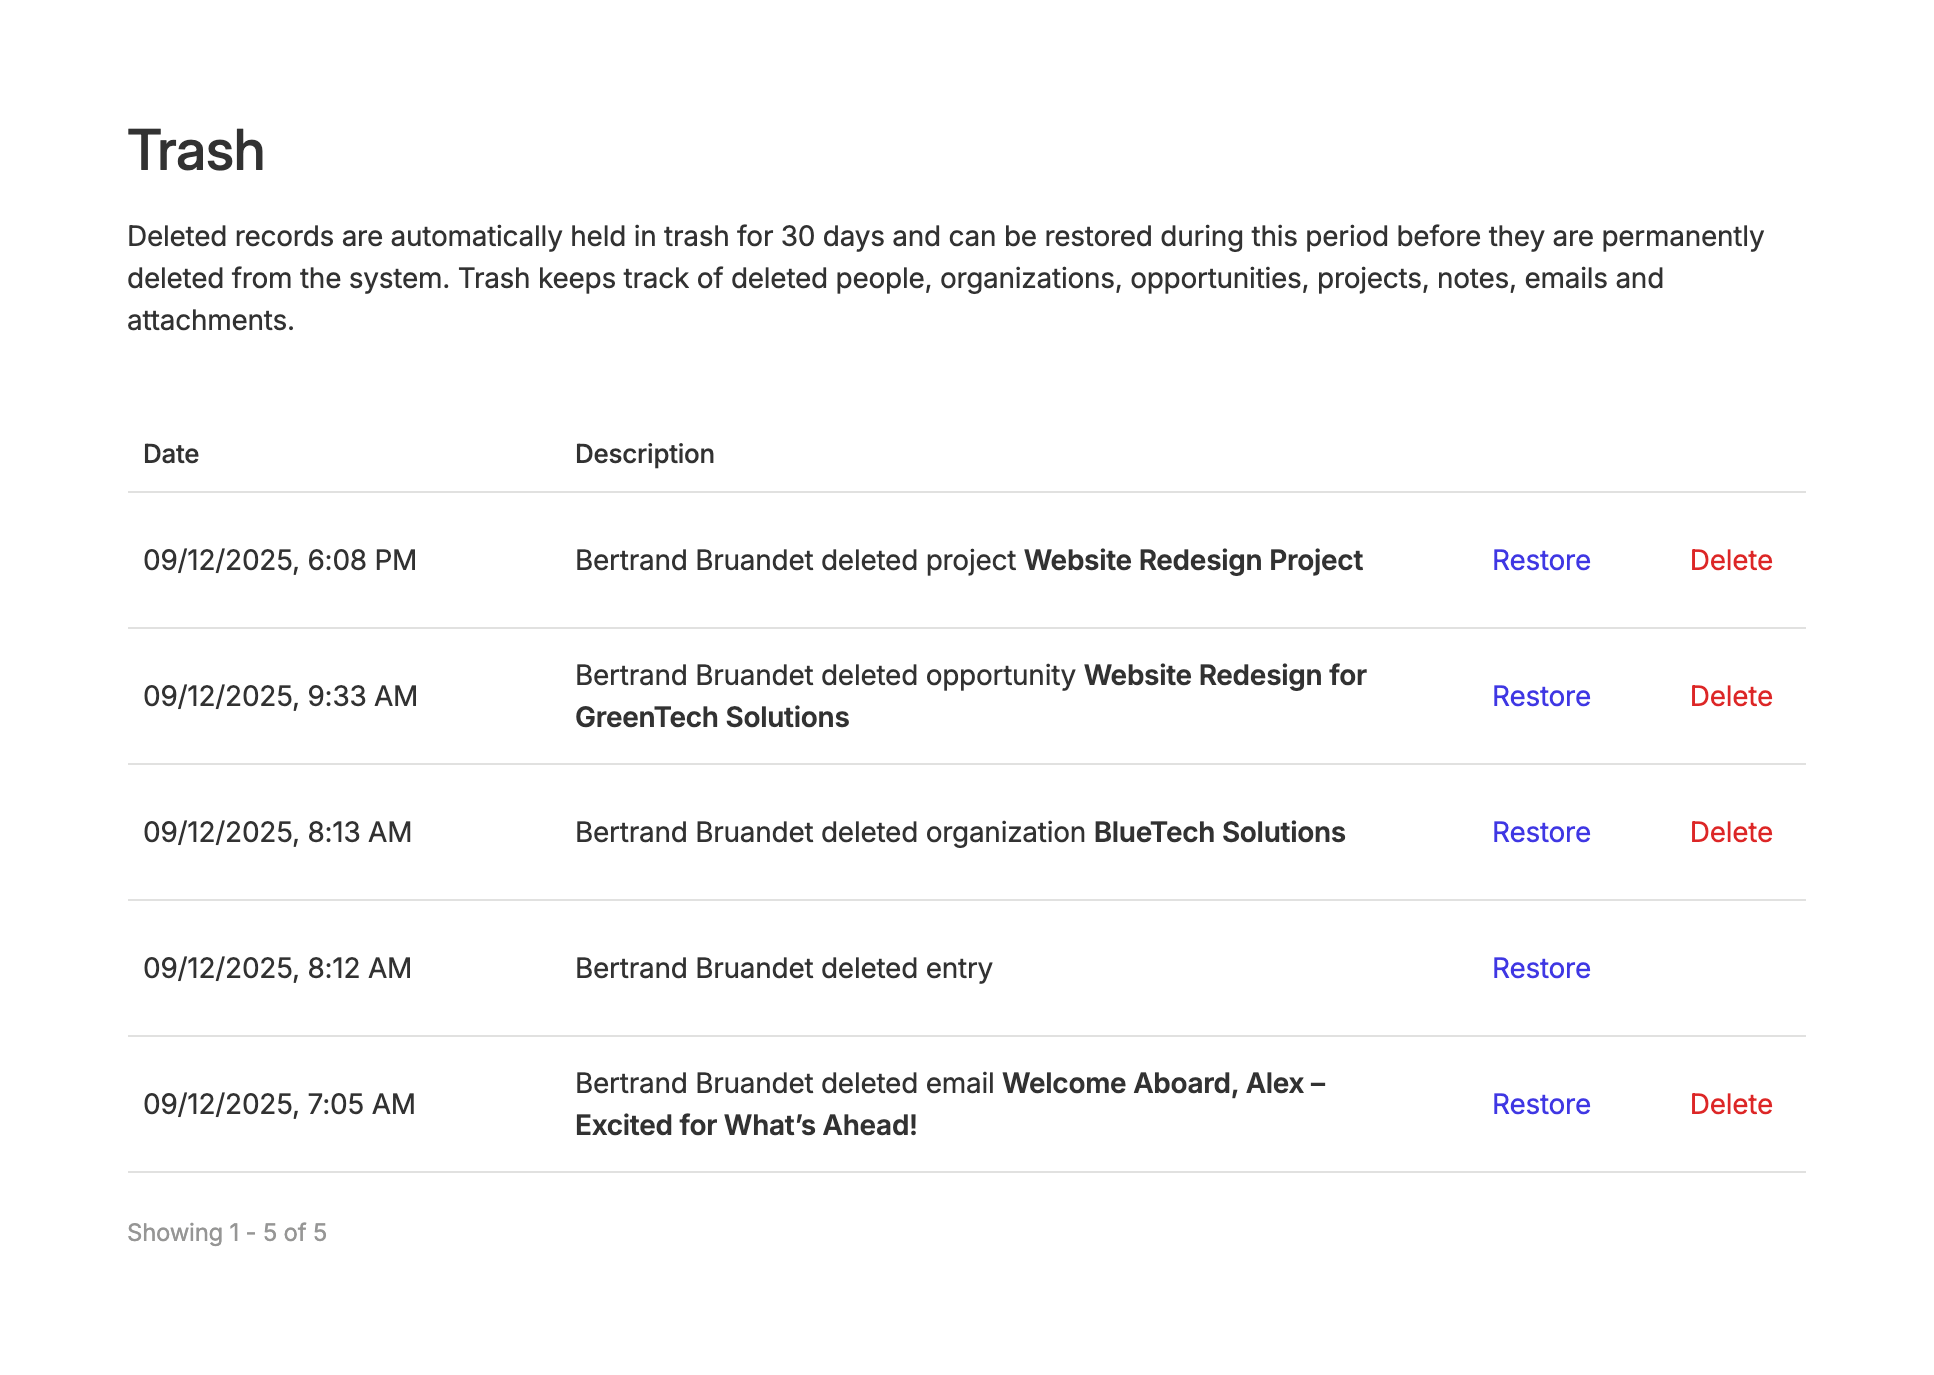
Task: Click the Trash page heading
Action: (196, 151)
